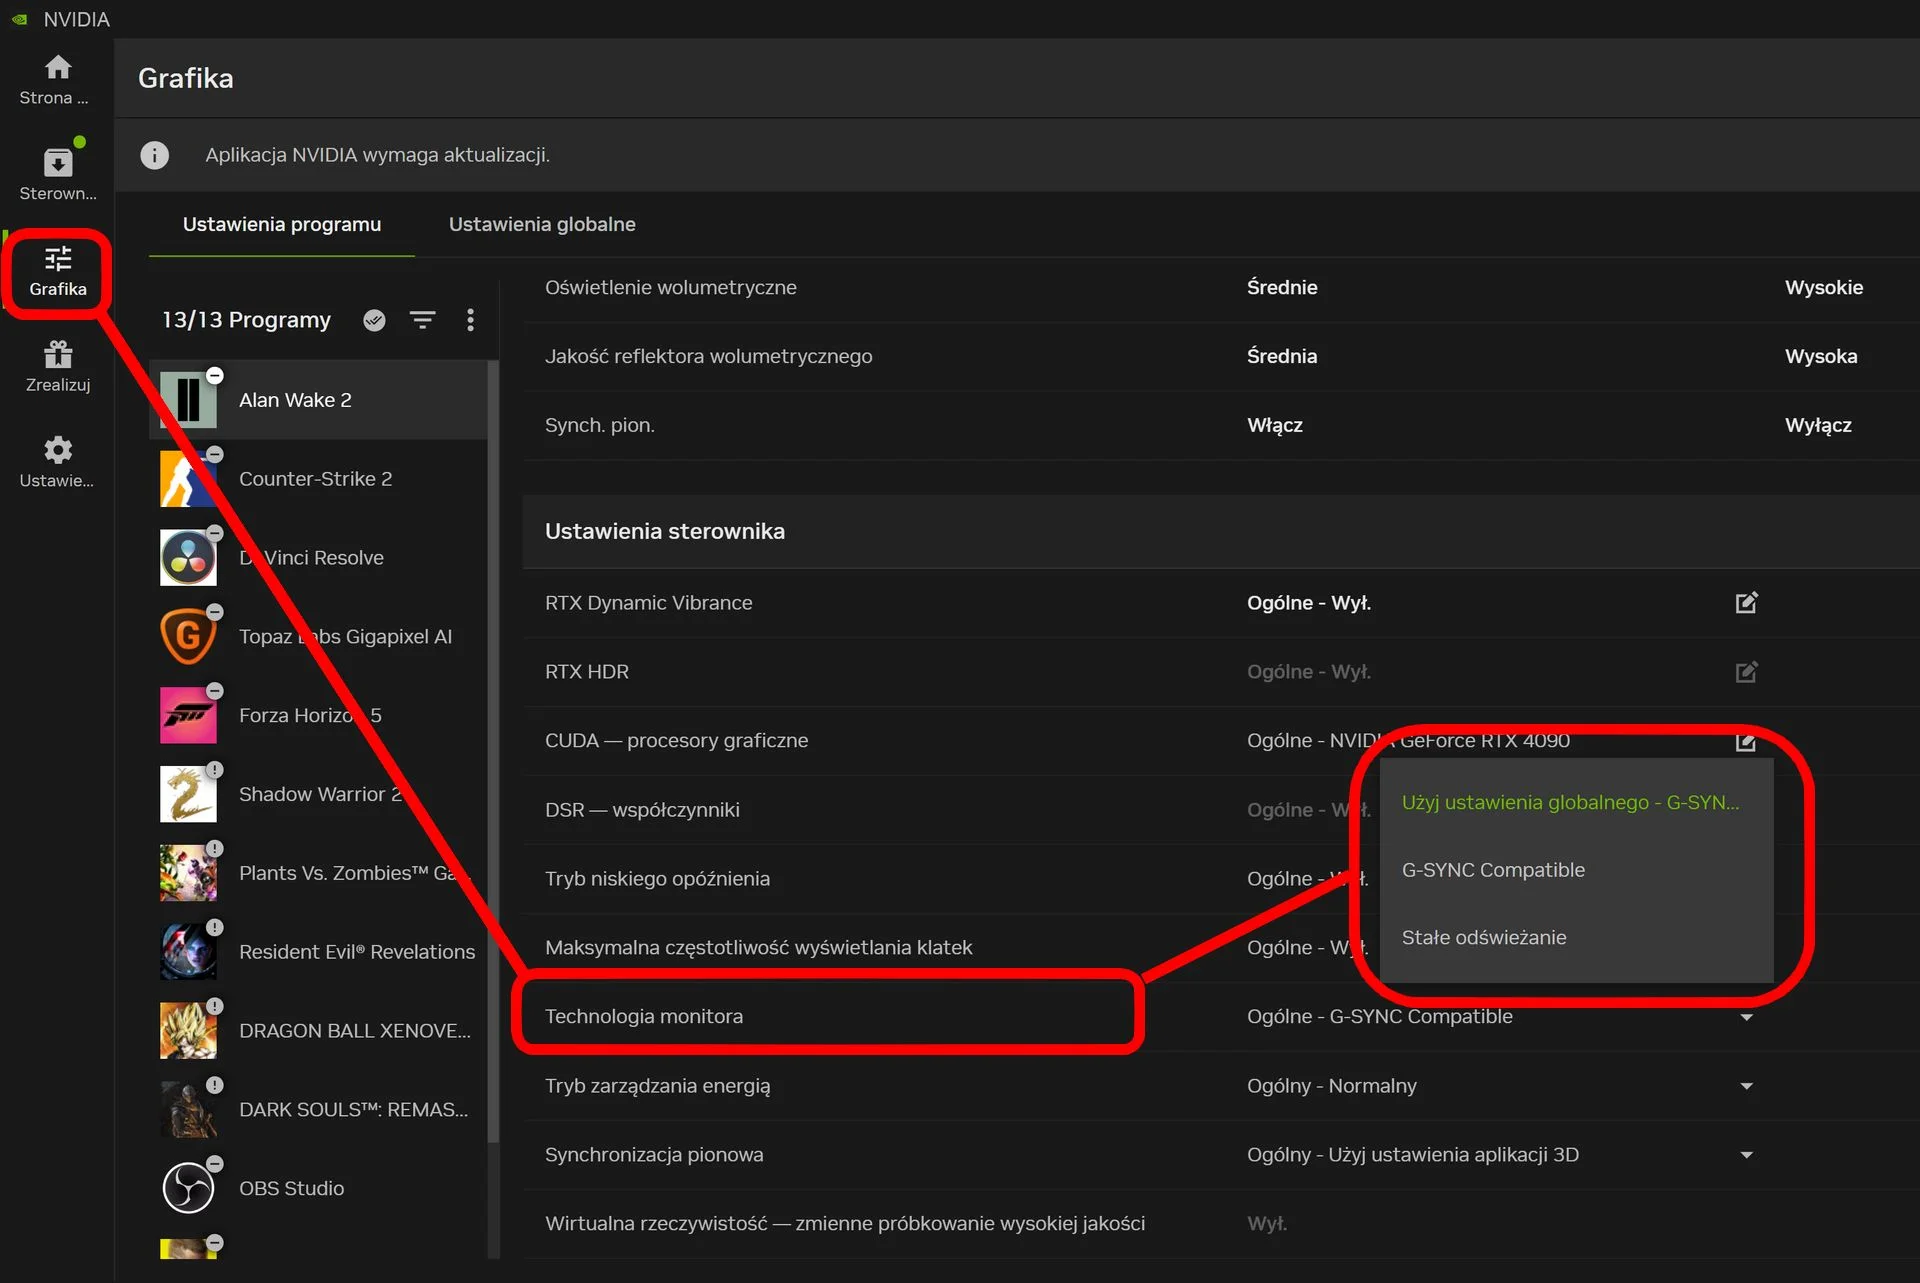Select the OBS Studio icon
The image size is (1920, 1283).
coord(188,1189)
